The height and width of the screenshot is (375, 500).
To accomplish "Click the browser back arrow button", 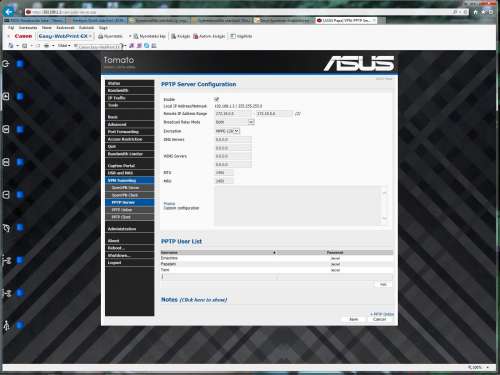I will [x=9, y=12].
